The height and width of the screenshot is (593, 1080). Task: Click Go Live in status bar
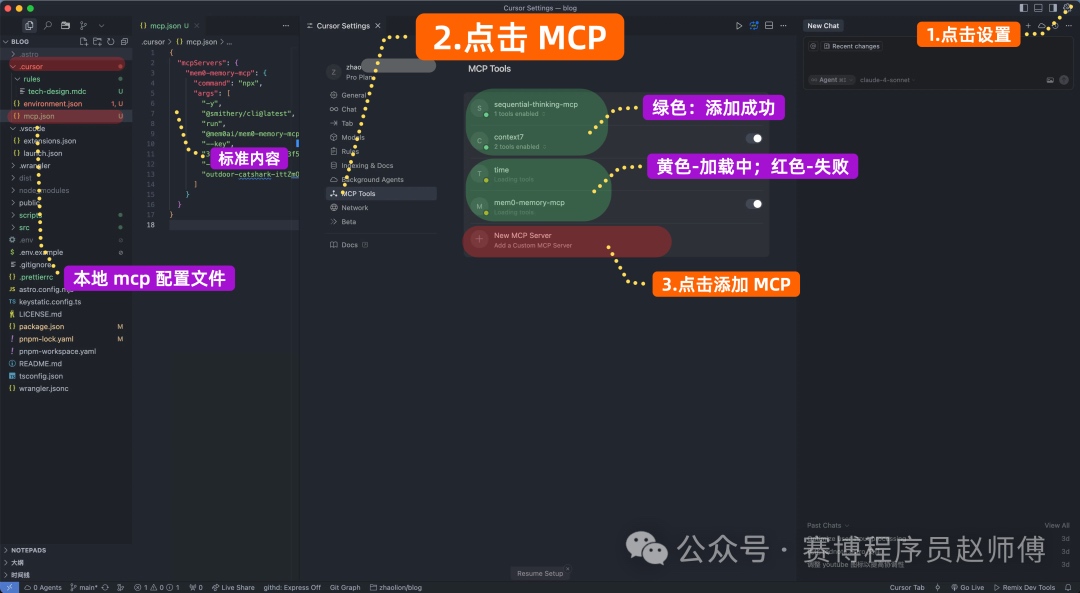[968, 587]
